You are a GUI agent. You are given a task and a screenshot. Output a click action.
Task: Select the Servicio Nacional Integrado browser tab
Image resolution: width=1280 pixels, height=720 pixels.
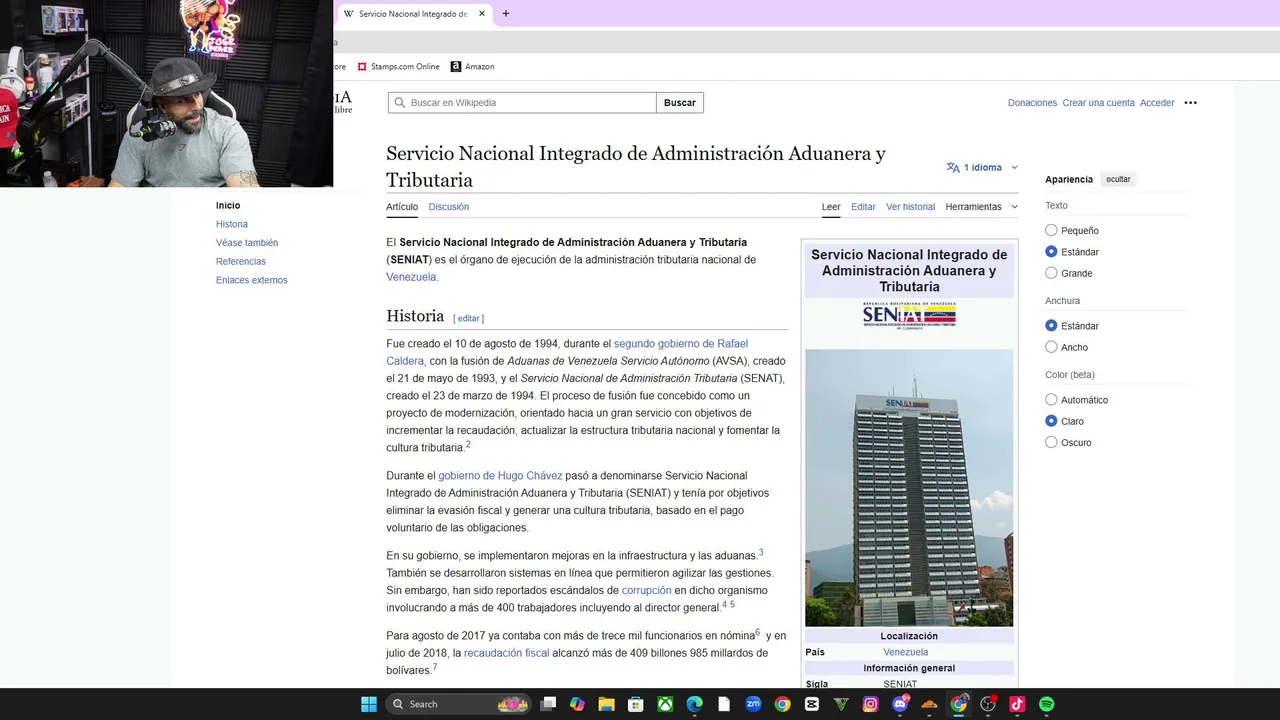click(x=412, y=14)
